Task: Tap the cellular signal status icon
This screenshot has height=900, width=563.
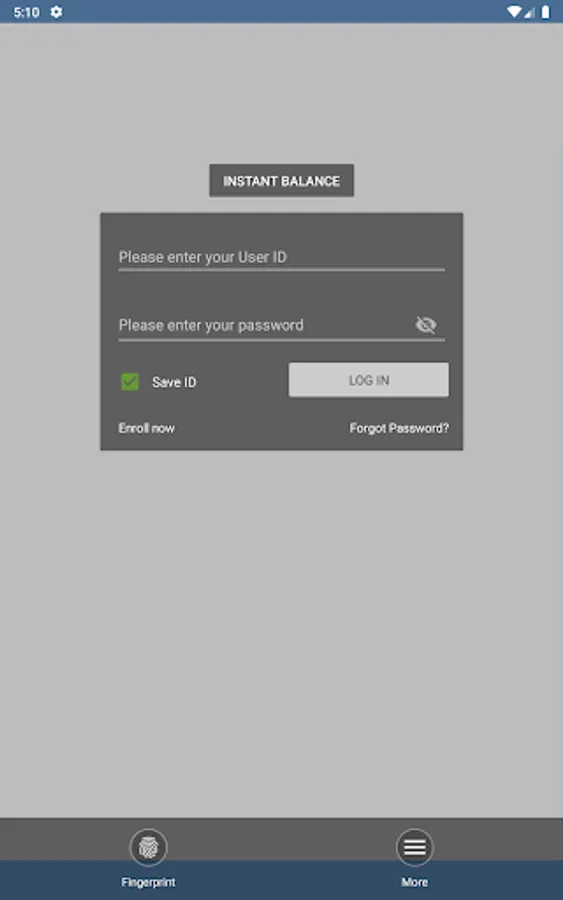Action: click(529, 12)
